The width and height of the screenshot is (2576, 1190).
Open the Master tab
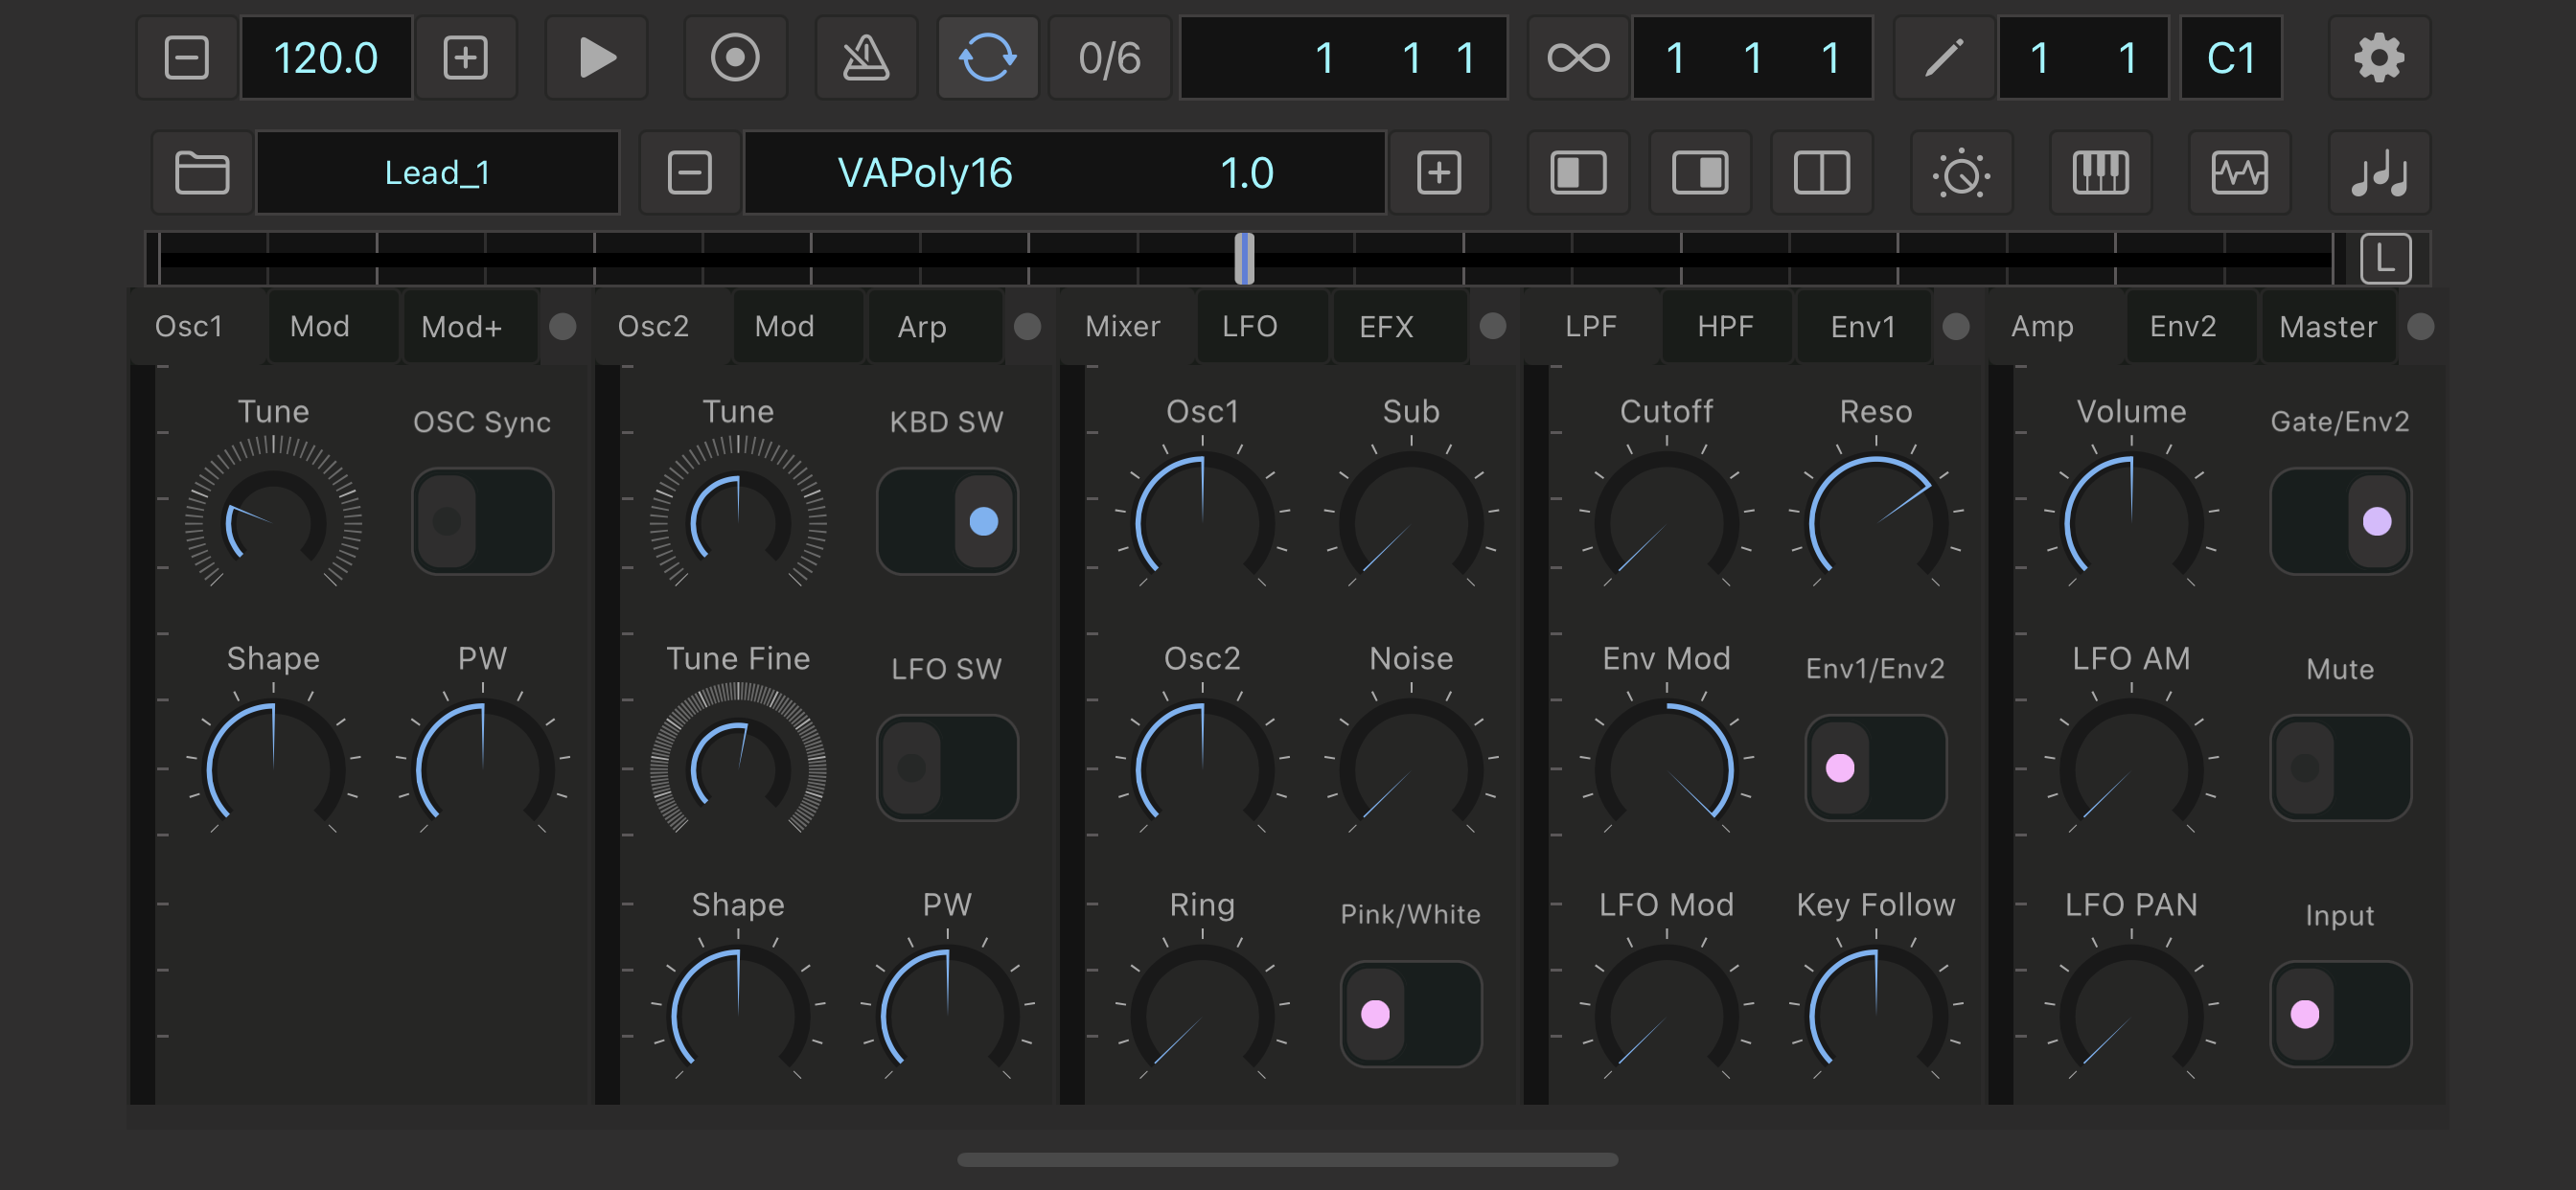click(x=2328, y=326)
